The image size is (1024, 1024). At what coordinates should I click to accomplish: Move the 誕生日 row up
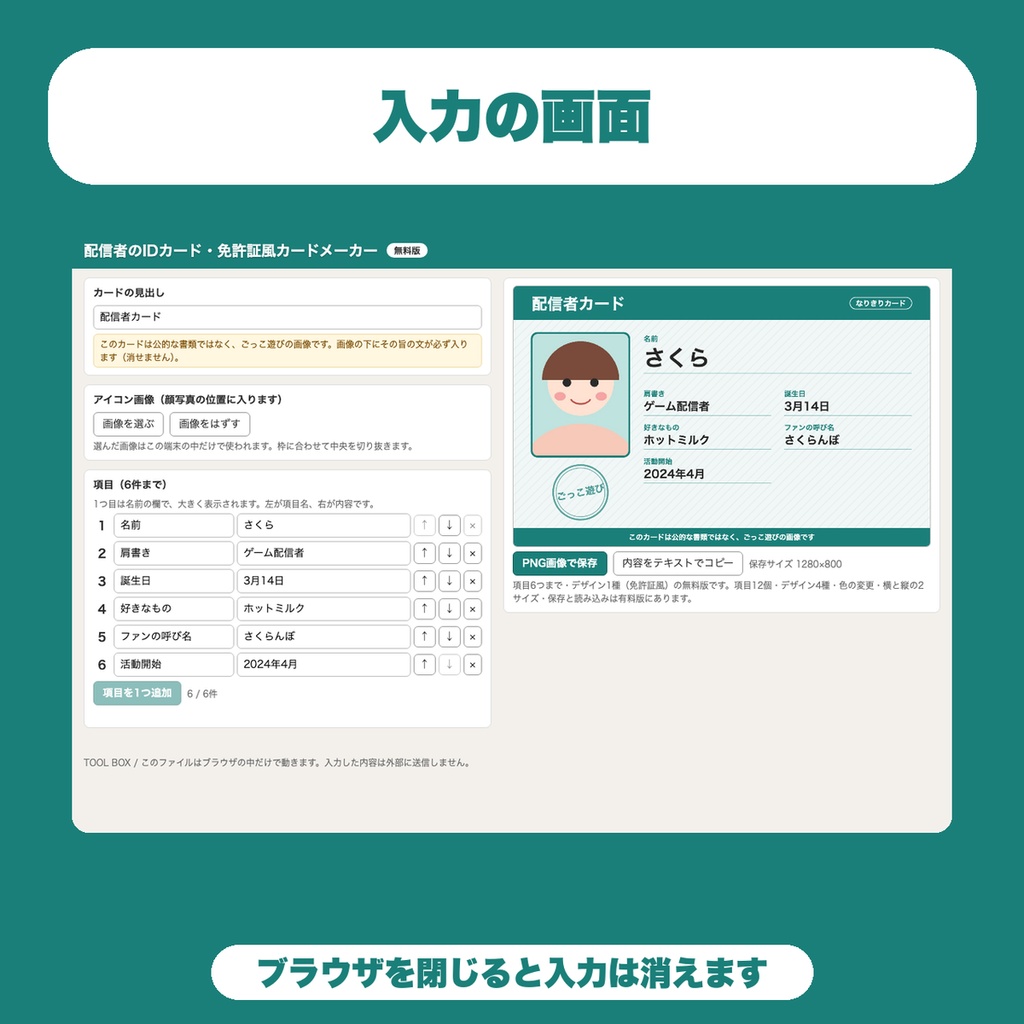coord(424,581)
